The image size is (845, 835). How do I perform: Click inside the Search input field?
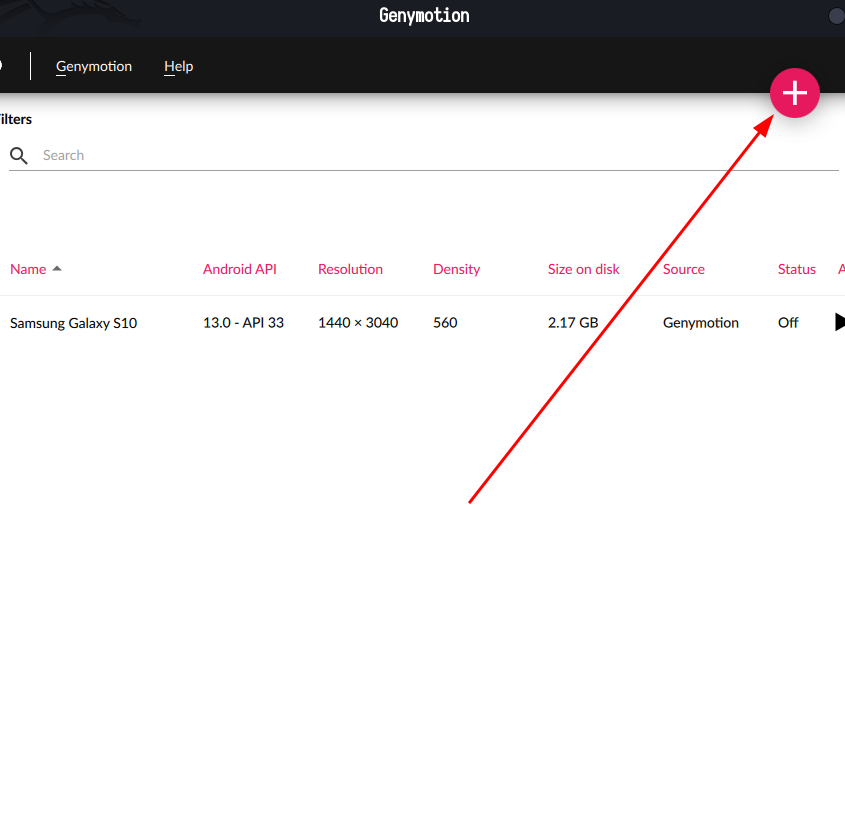click(x=400, y=156)
